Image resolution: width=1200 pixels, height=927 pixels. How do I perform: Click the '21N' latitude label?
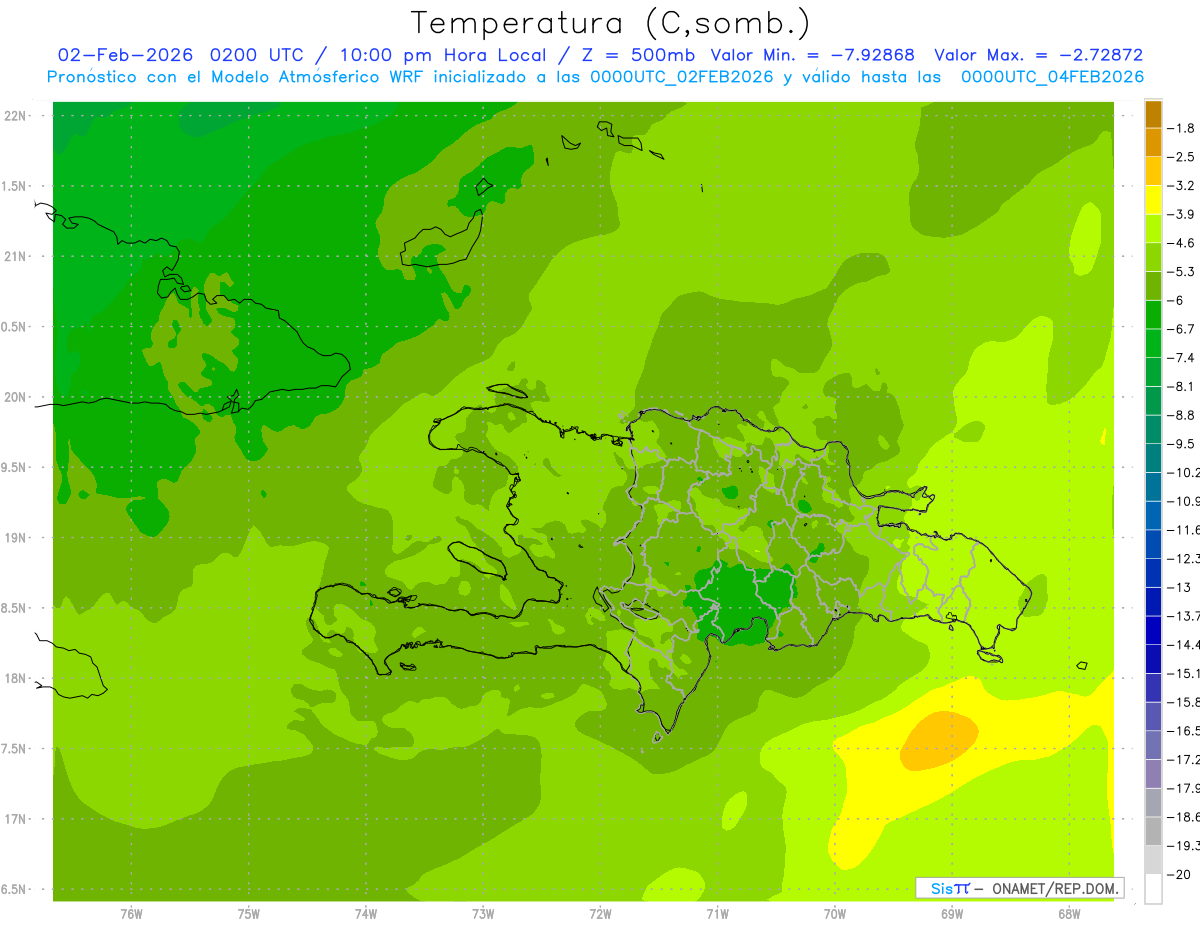[16, 256]
